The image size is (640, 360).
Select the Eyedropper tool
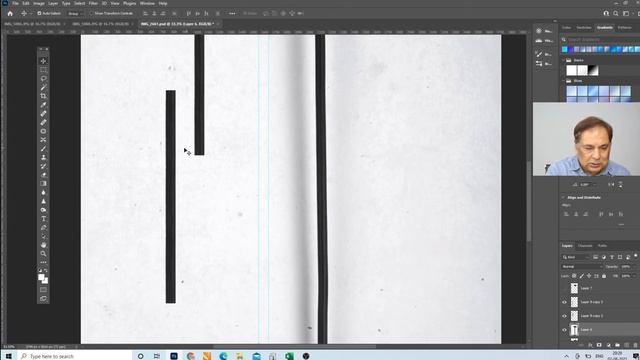click(43, 105)
